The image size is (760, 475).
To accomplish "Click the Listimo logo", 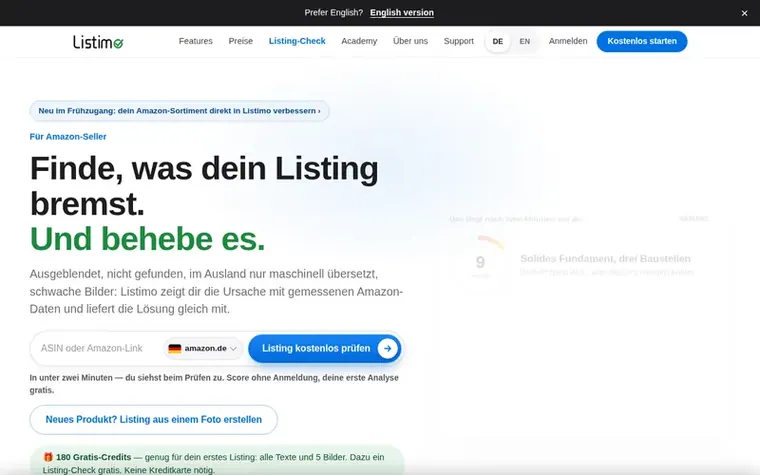I will tap(98, 42).
